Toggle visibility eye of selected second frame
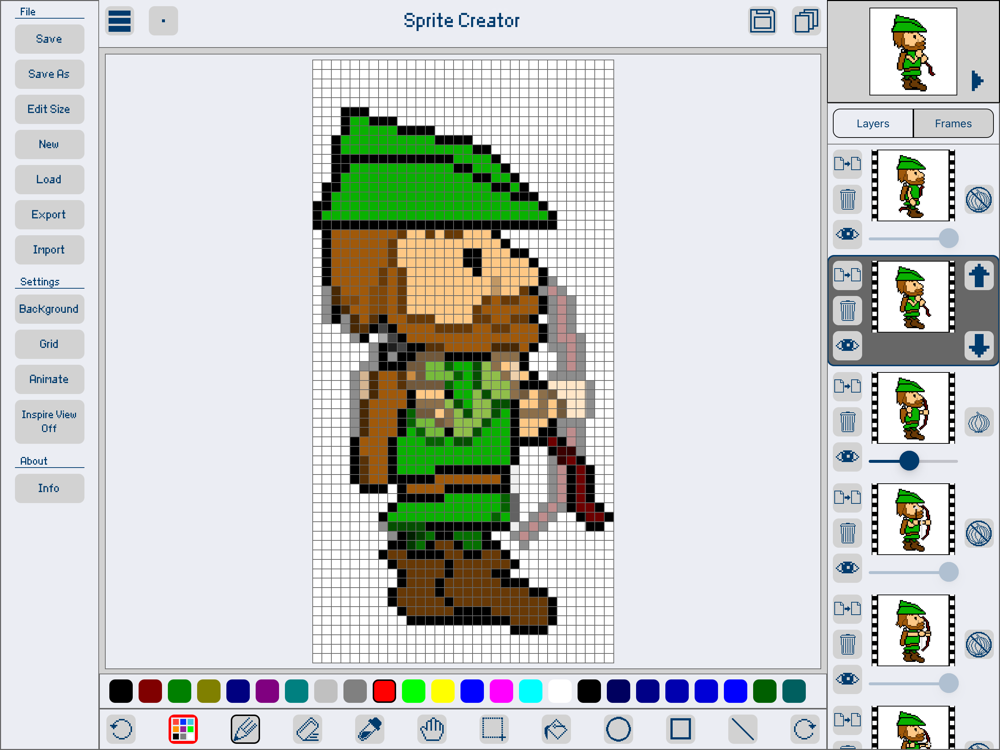The height and width of the screenshot is (750, 1000). tap(848, 346)
